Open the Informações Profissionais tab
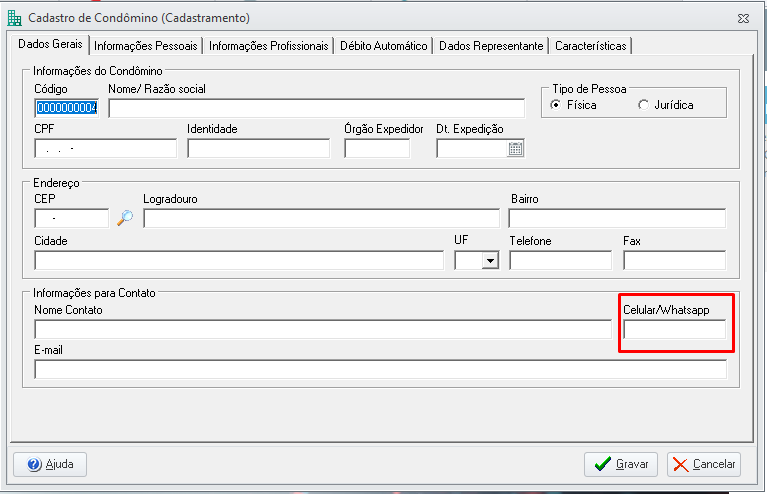 [x=269, y=46]
